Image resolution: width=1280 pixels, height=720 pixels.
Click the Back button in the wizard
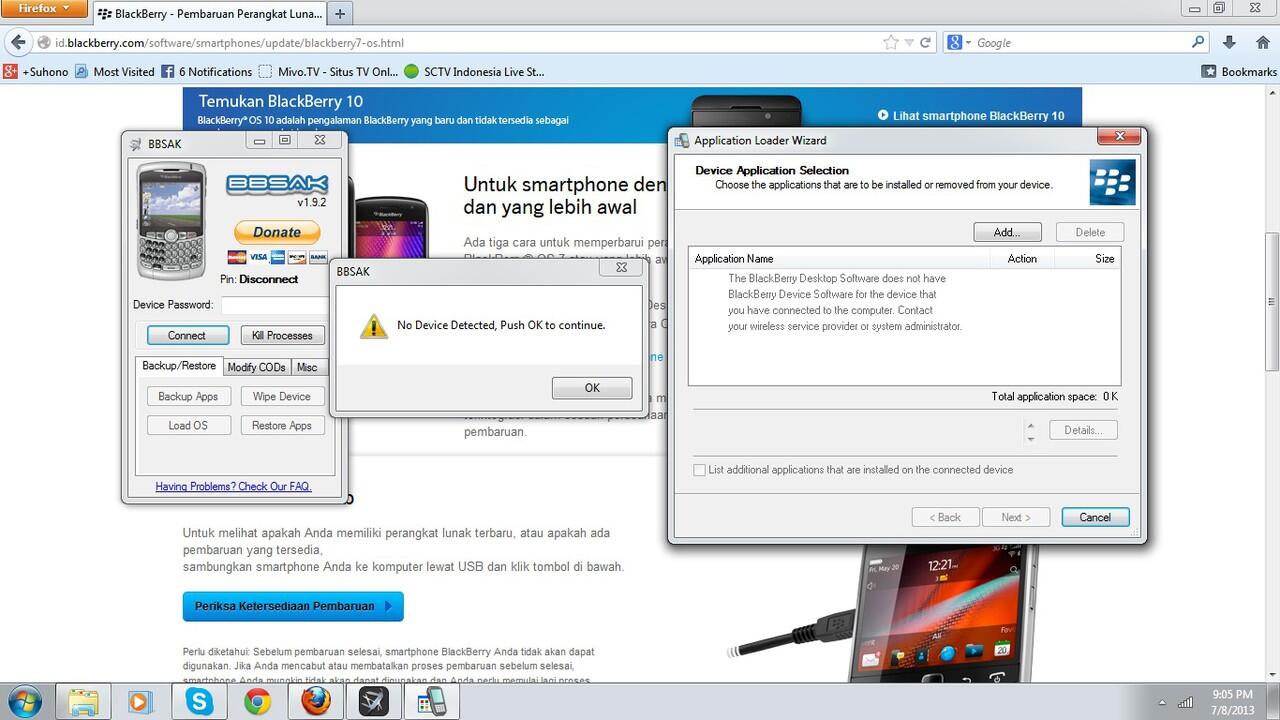click(x=945, y=517)
